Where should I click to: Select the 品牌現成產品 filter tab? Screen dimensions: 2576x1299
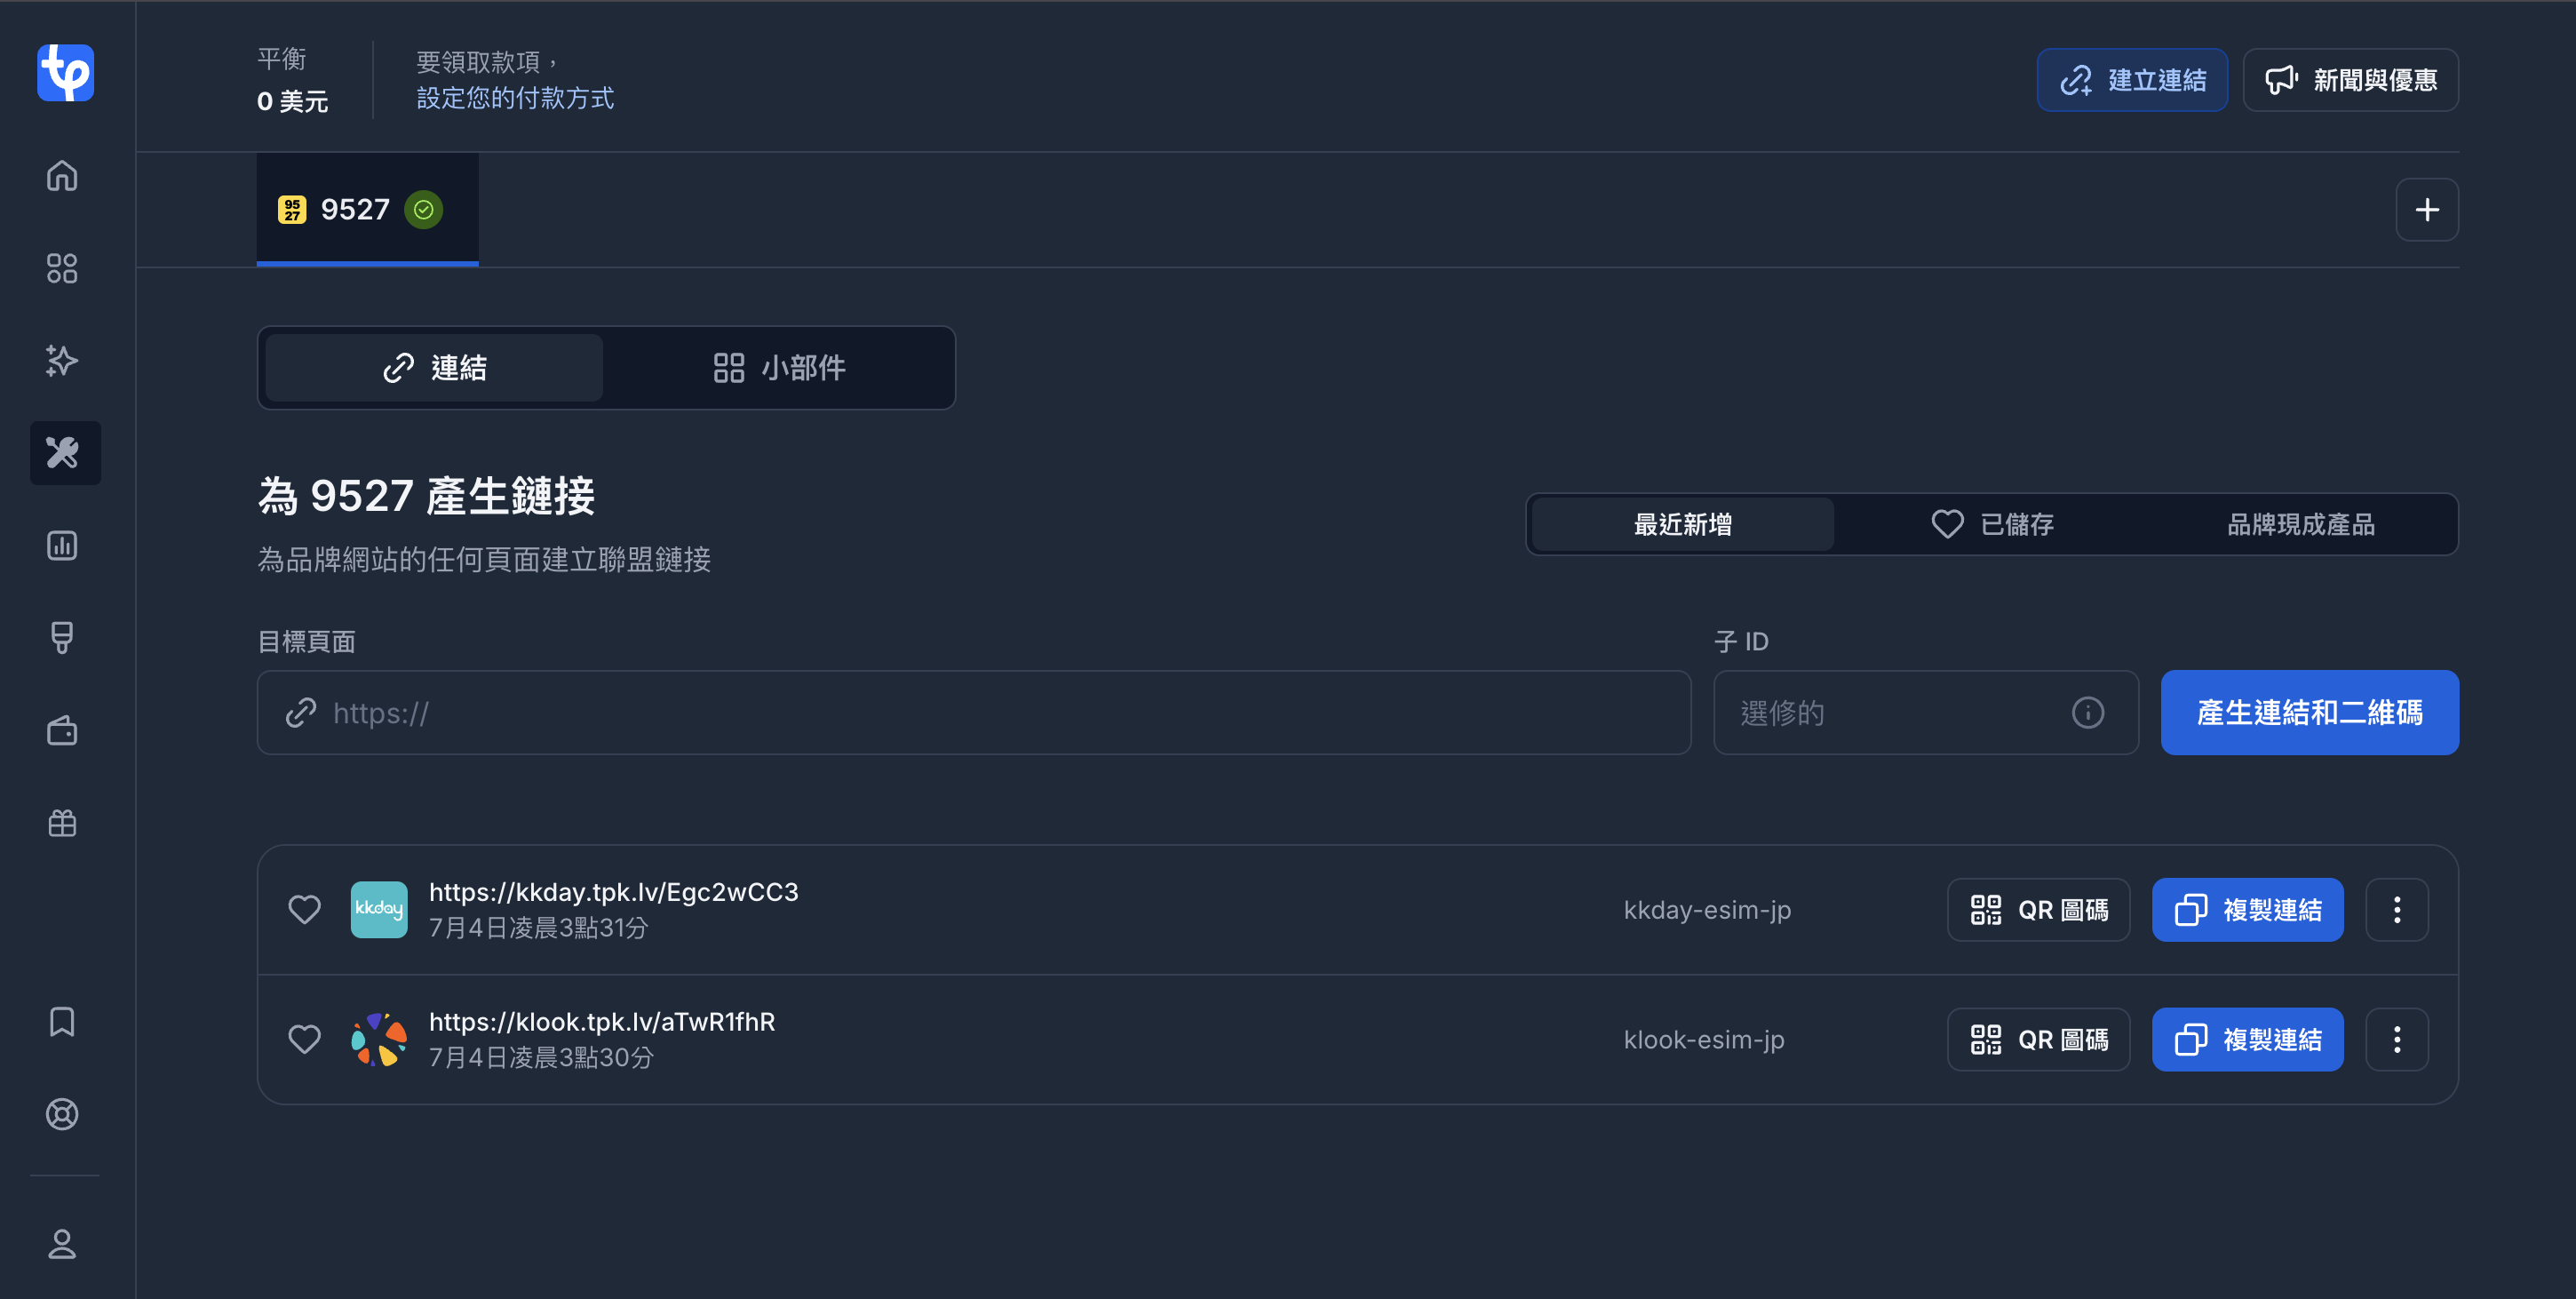[2301, 524]
